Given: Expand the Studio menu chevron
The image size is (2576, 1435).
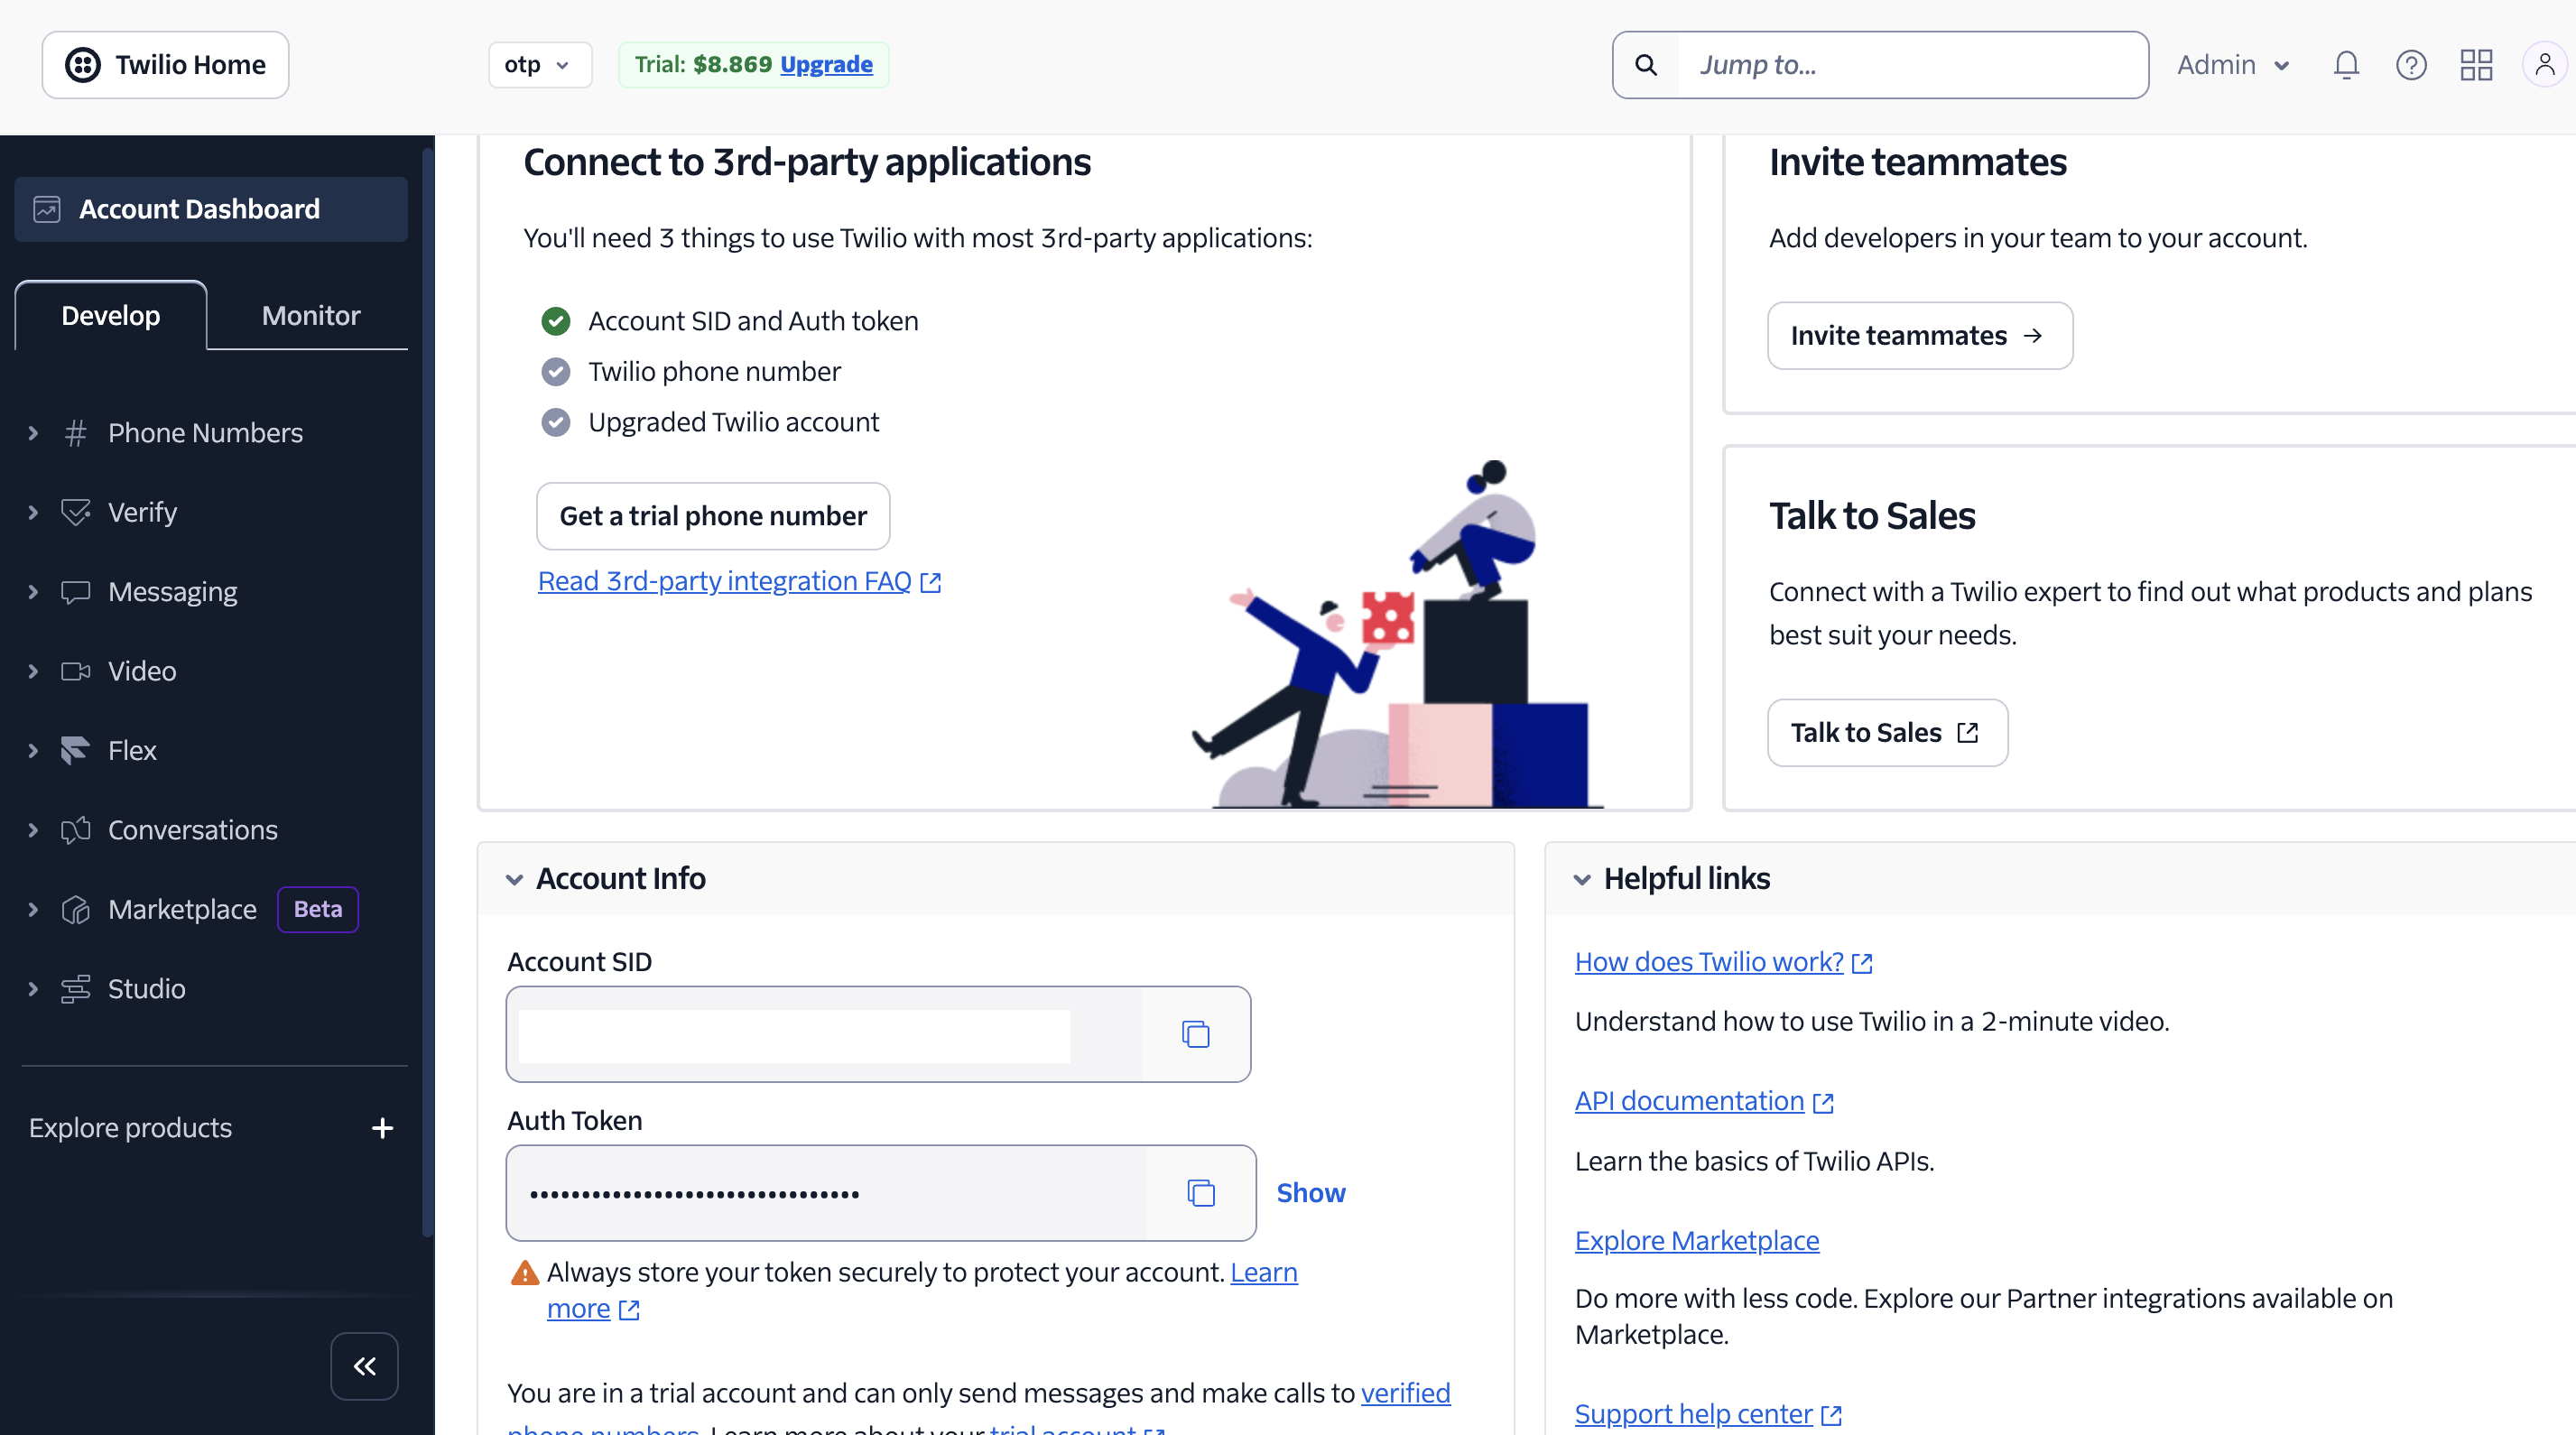Looking at the screenshot, I should [x=33, y=989].
